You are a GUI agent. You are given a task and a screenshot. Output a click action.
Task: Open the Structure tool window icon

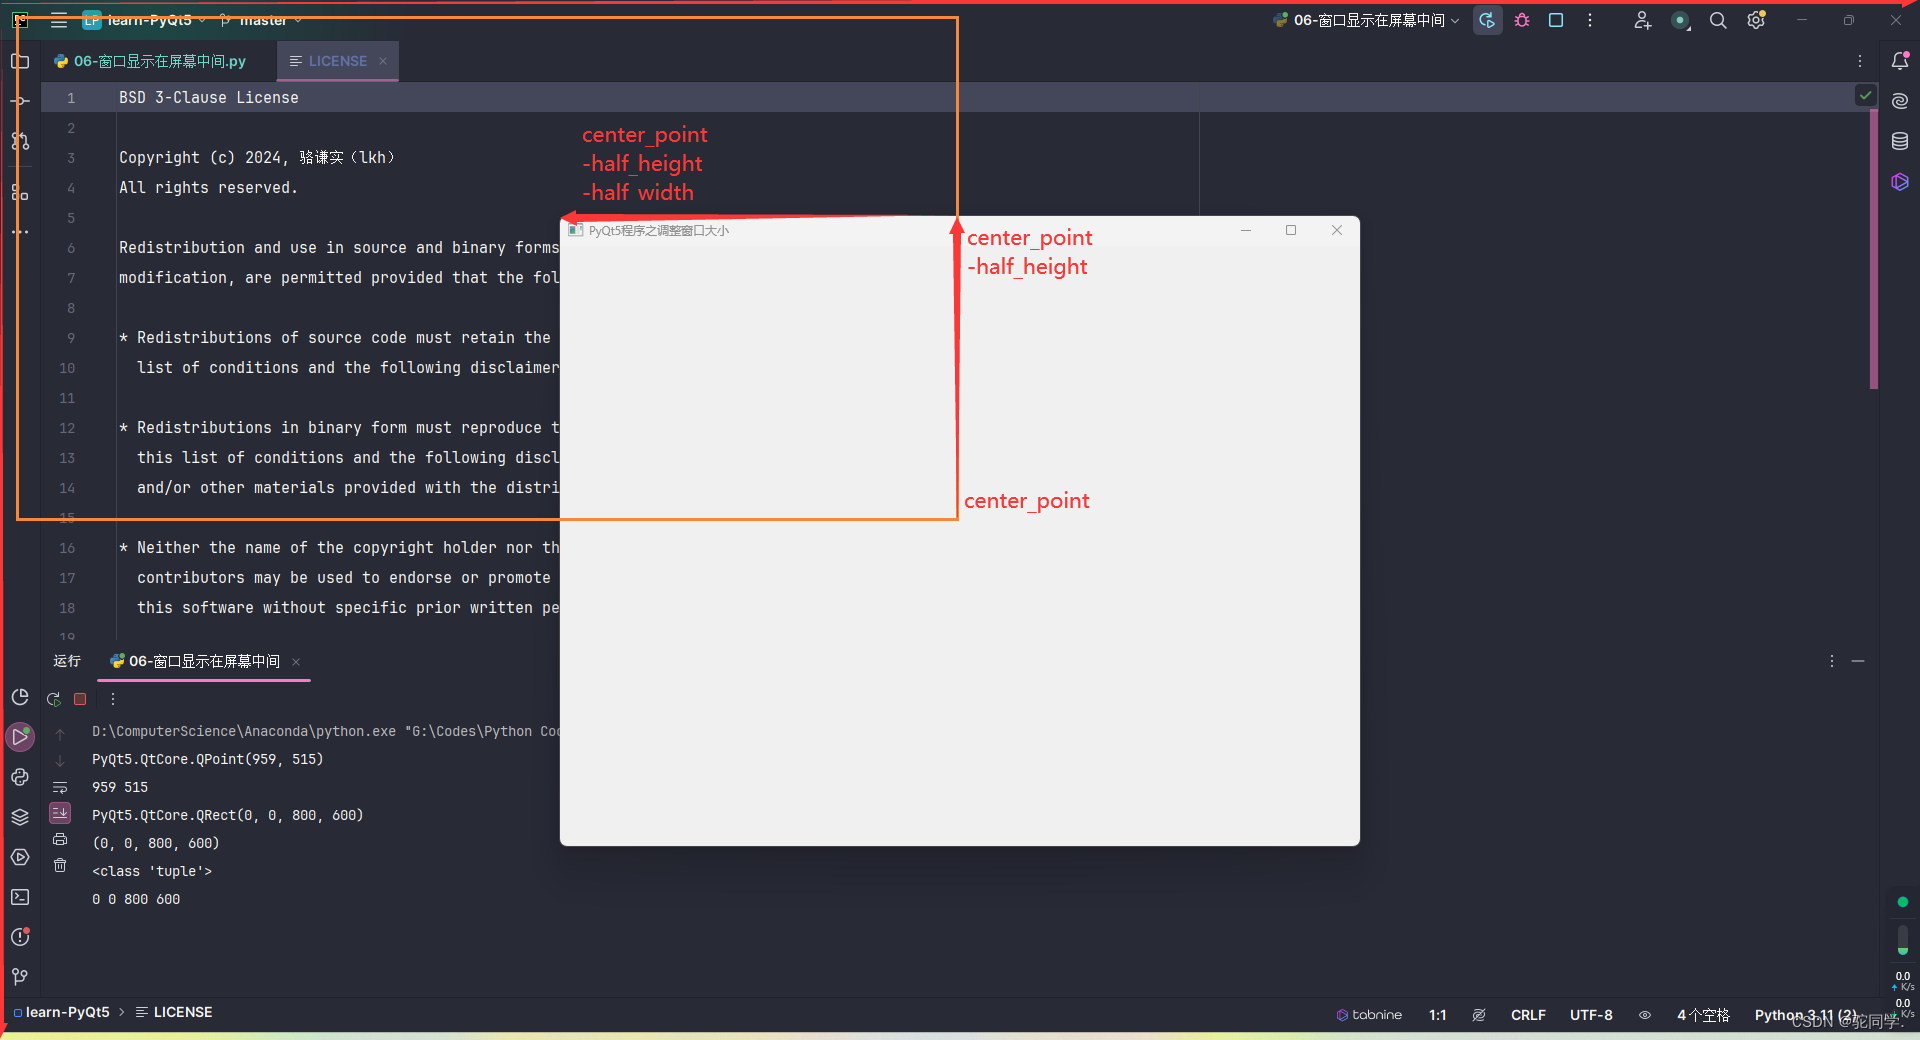20,192
